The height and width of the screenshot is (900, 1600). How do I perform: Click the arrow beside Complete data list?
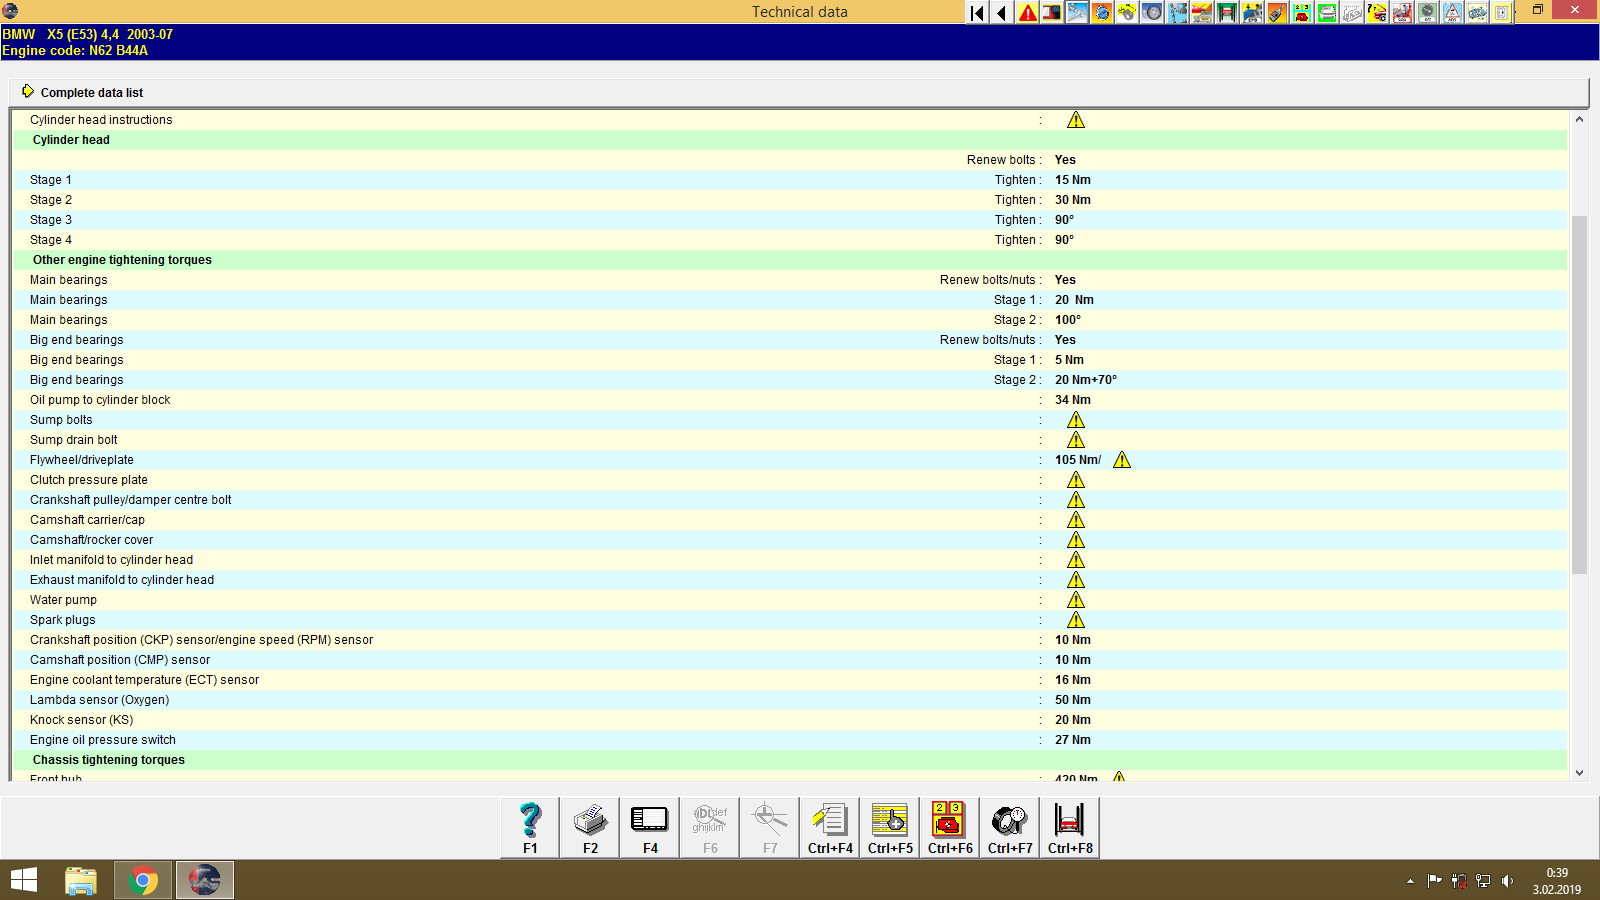coord(28,91)
